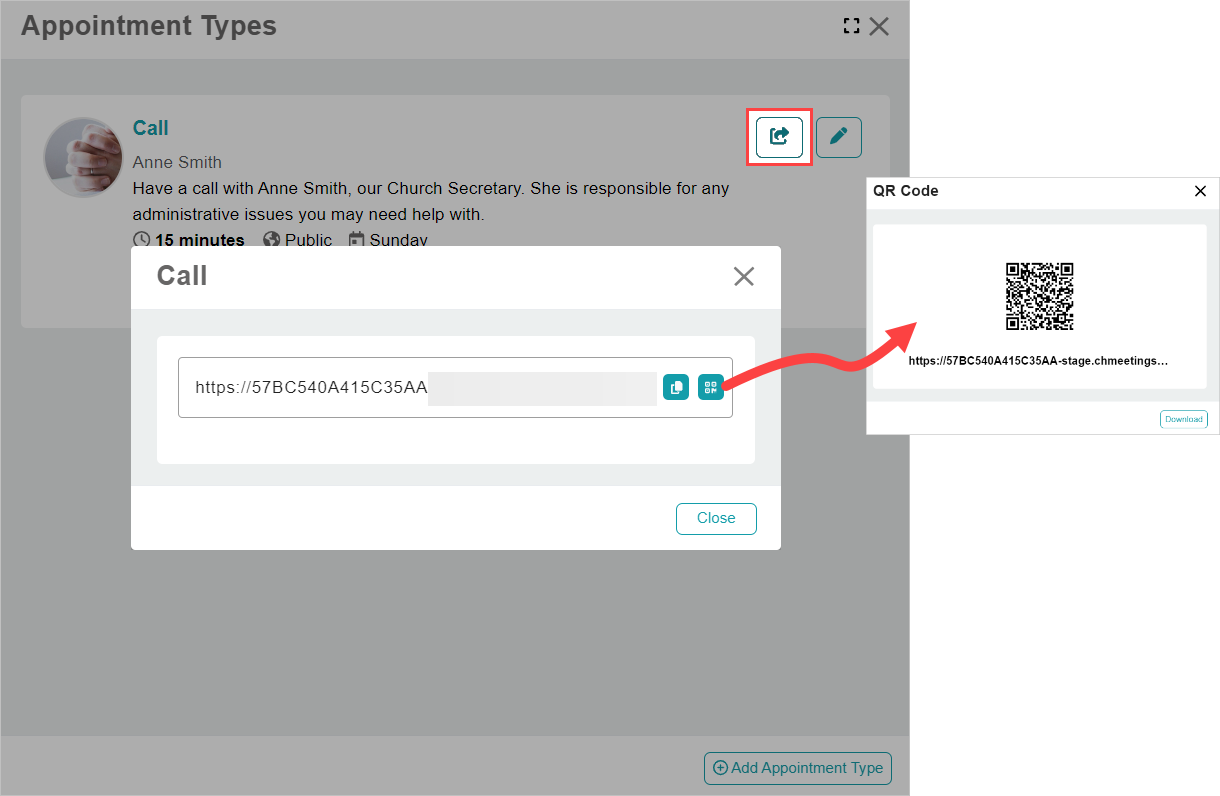
Task: Open QR code using the QR icon
Action: pyautogui.click(x=711, y=387)
